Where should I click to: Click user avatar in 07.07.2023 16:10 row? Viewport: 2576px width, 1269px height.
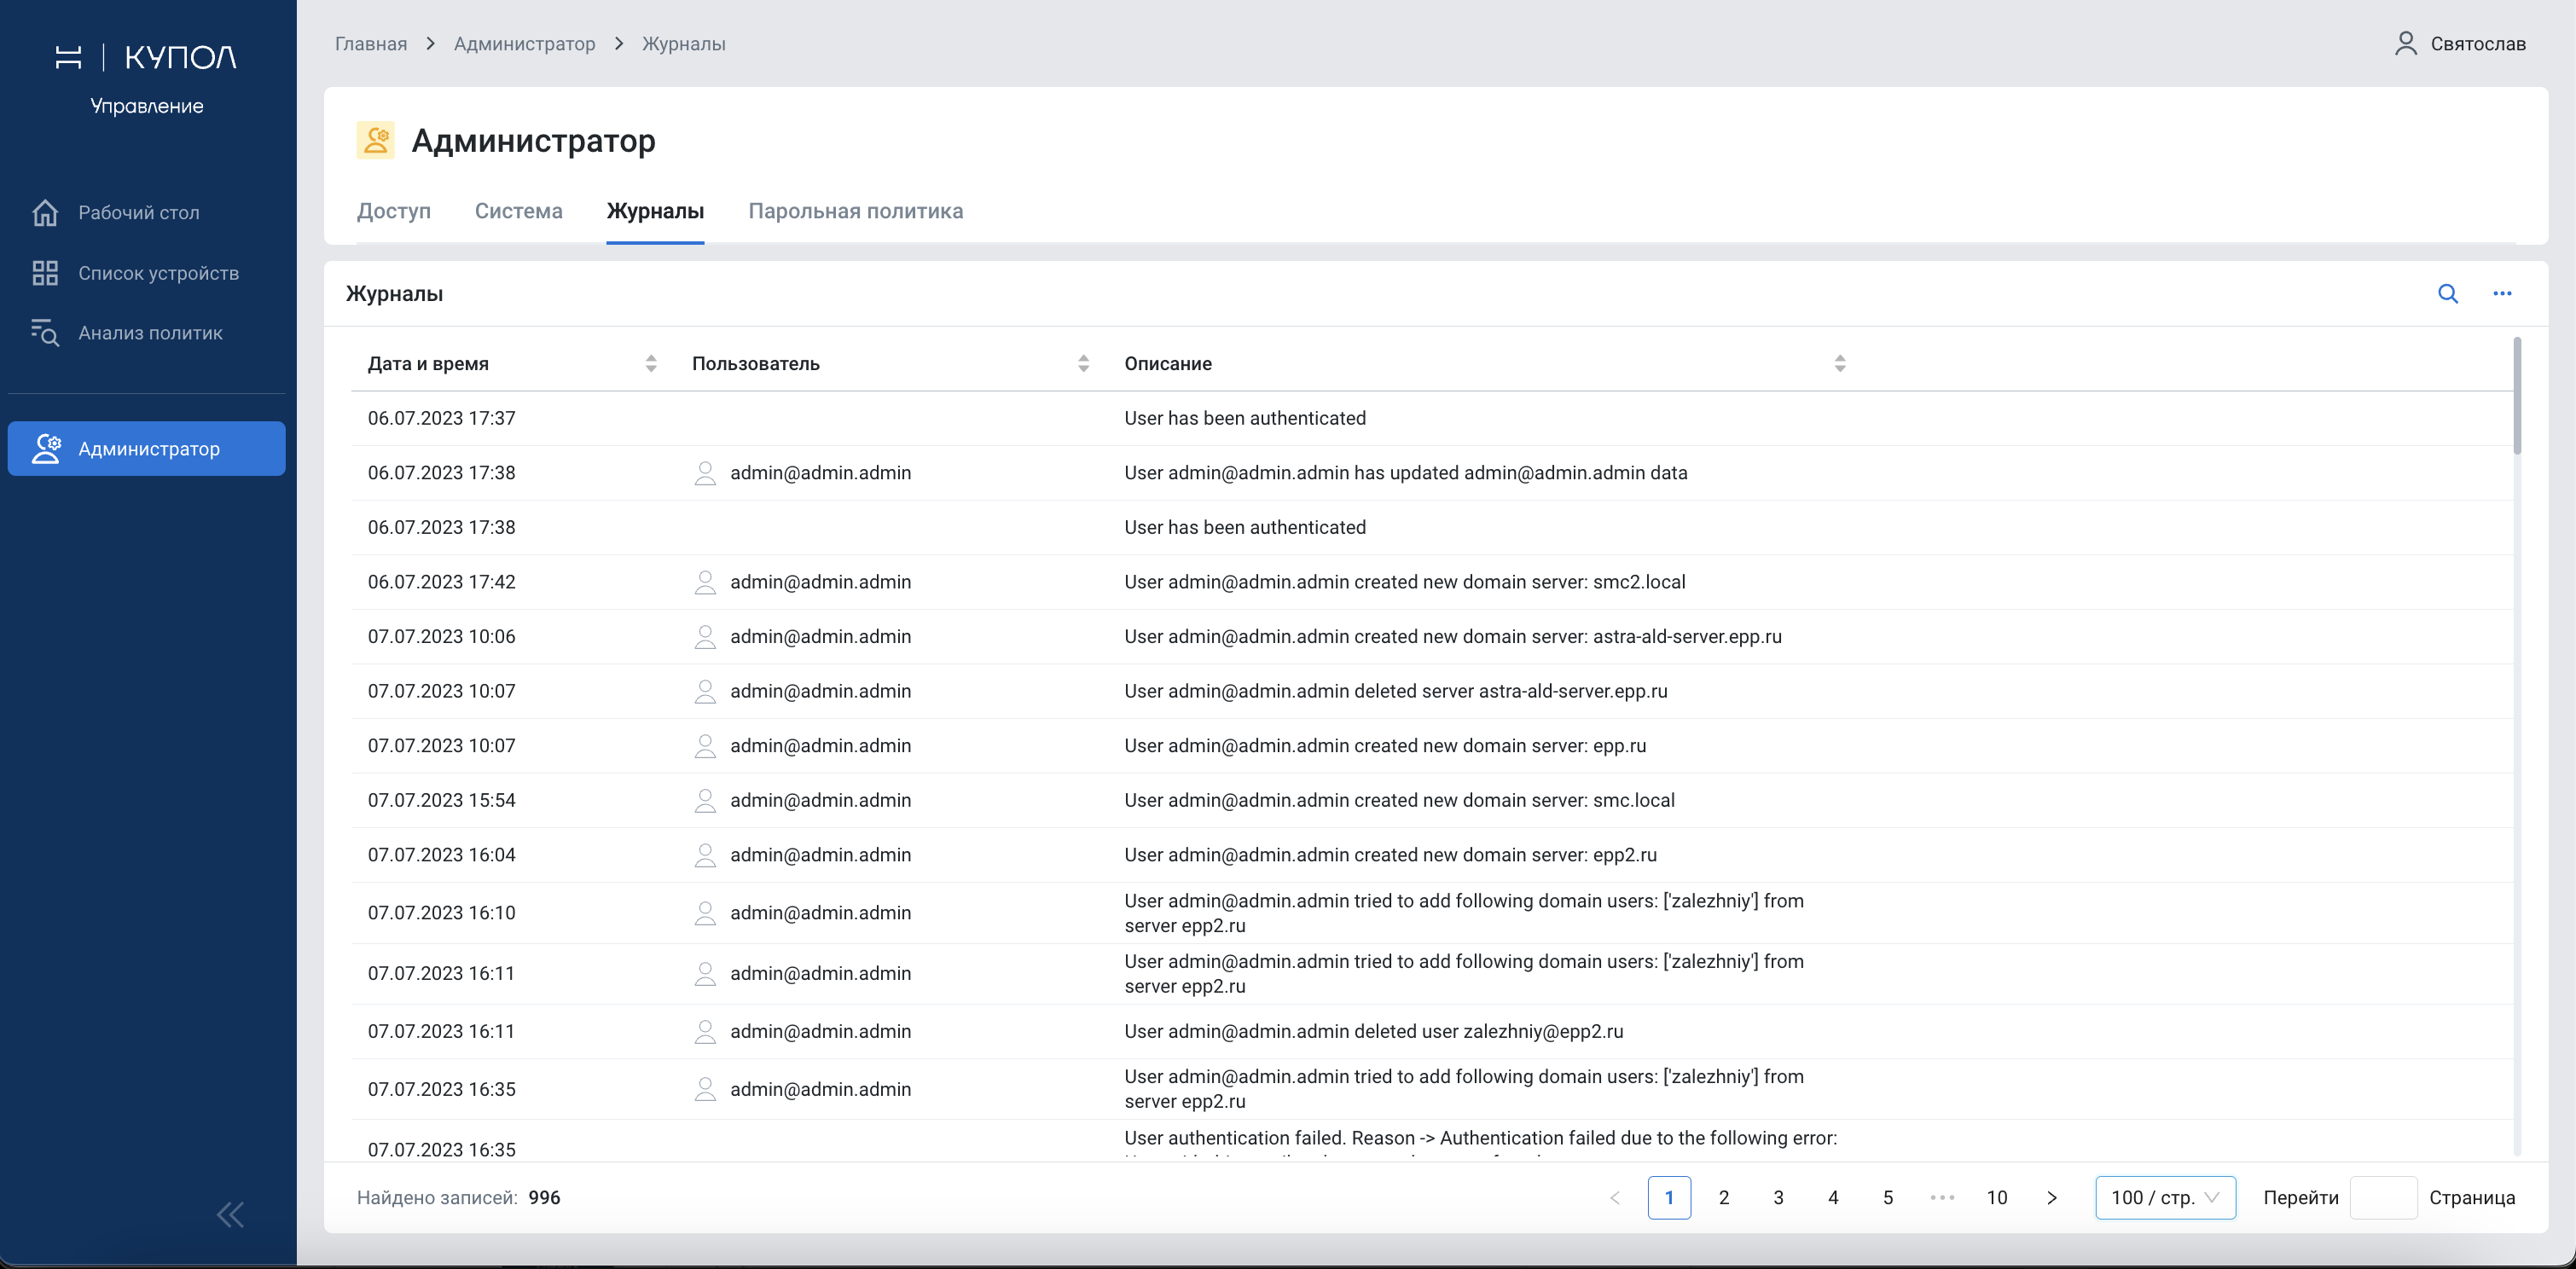pos(705,913)
